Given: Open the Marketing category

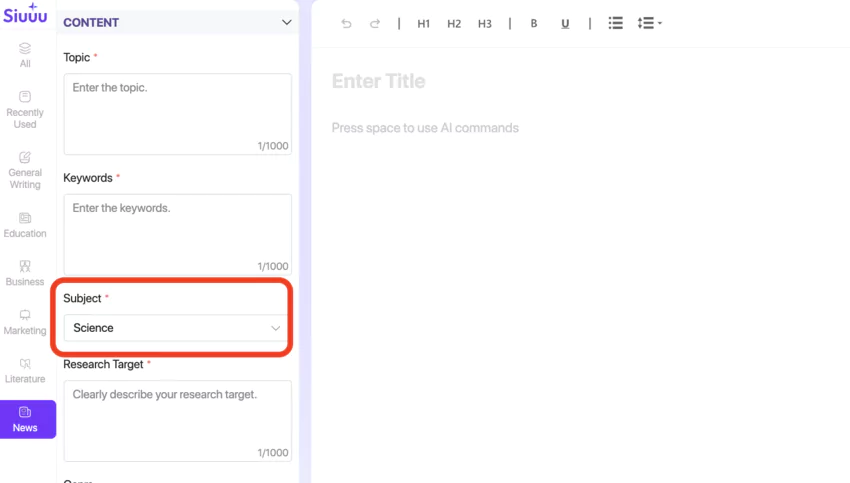Looking at the screenshot, I should (25, 322).
